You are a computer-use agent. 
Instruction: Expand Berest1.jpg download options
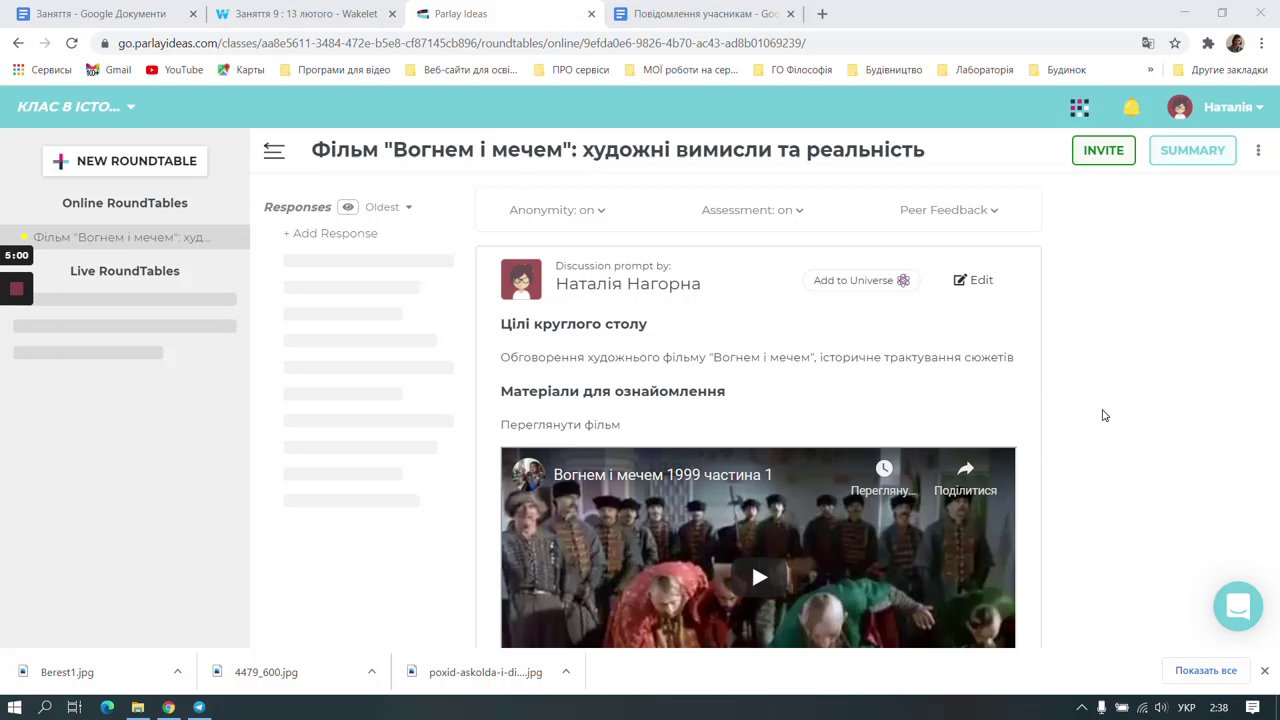(177, 672)
